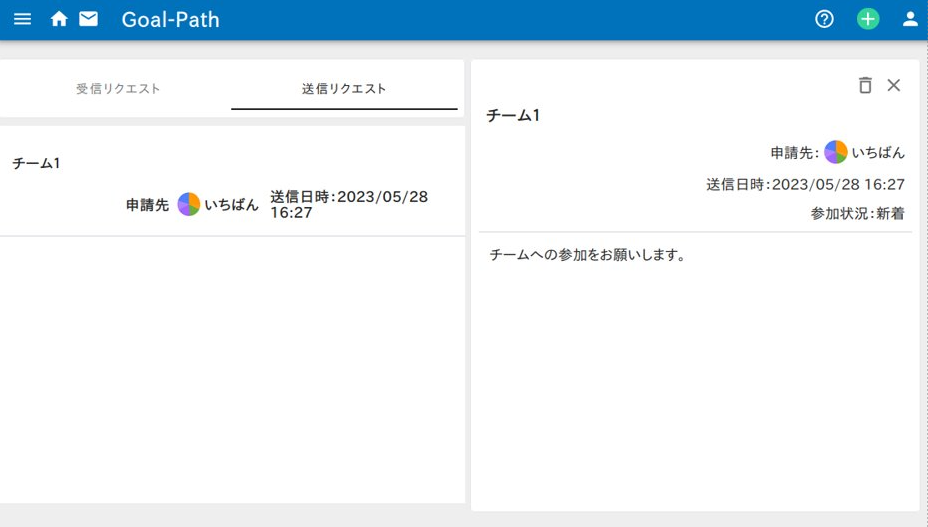Click the いちばん name in the request list

(231, 205)
